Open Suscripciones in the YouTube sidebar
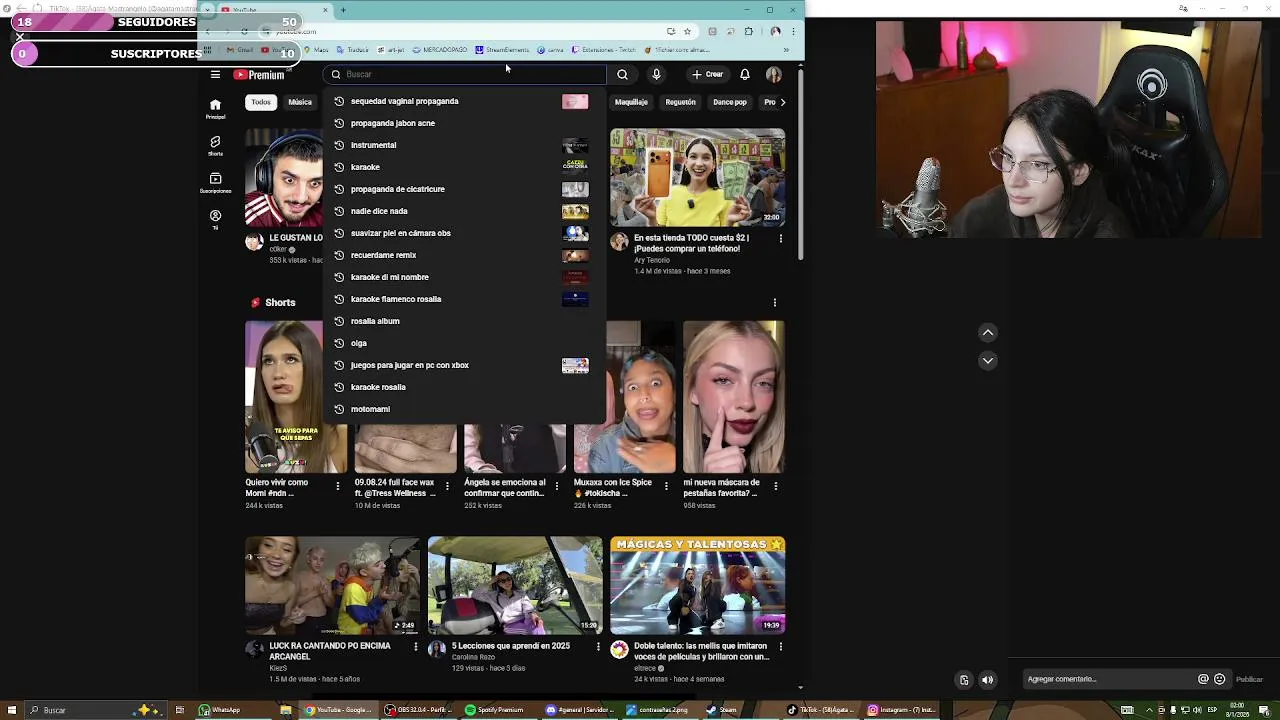Screen dimensions: 1280x720 [x=215, y=183]
